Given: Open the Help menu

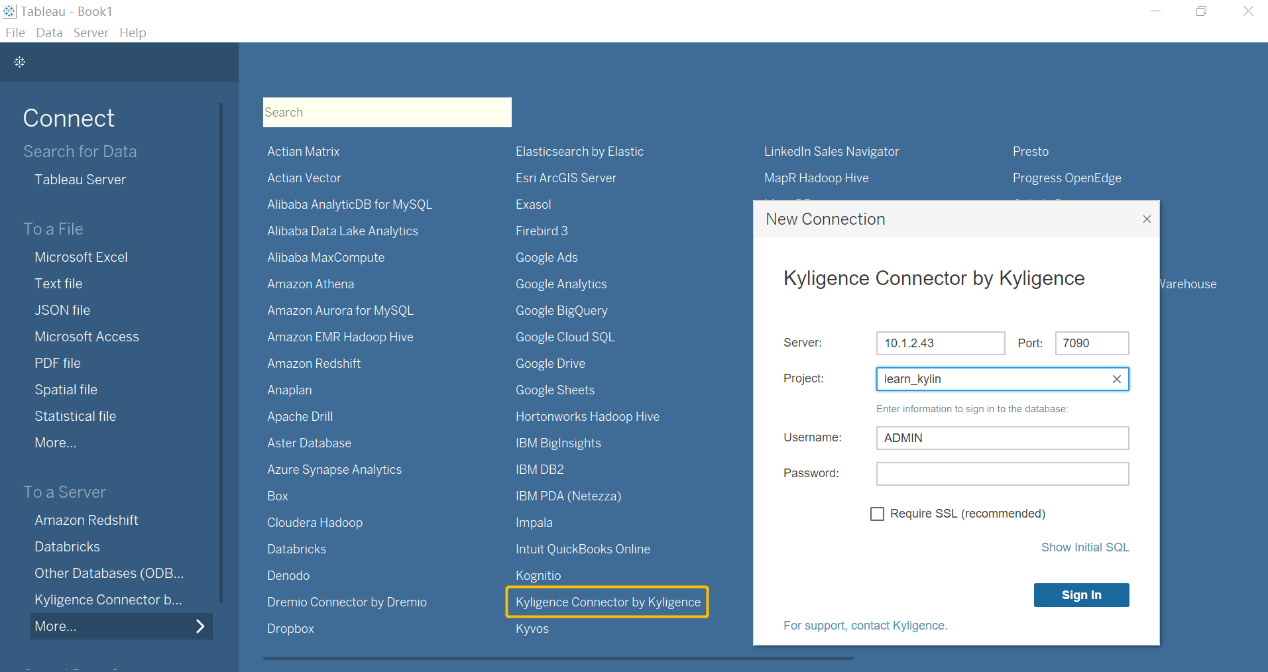Looking at the screenshot, I should [133, 32].
